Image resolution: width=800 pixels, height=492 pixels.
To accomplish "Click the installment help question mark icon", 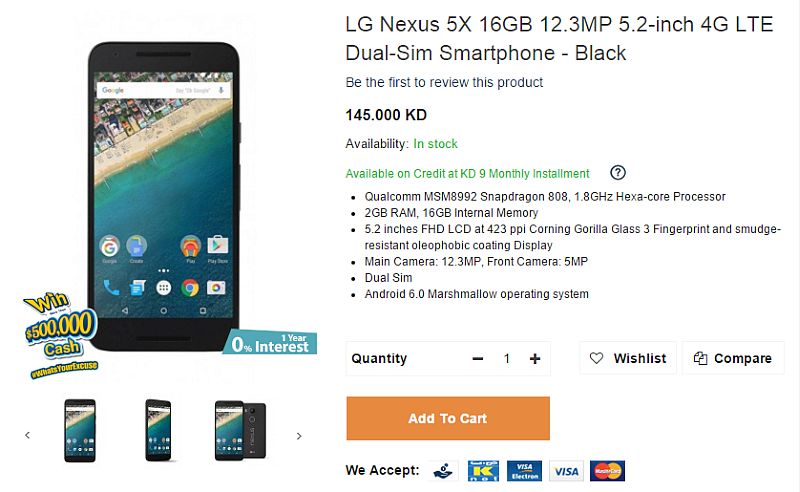I will coord(617,173).
